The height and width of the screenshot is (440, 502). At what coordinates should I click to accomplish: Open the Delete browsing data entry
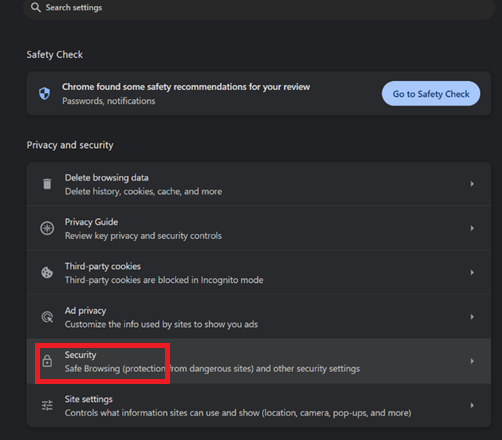pyautogui.click(x=259, y=184)
